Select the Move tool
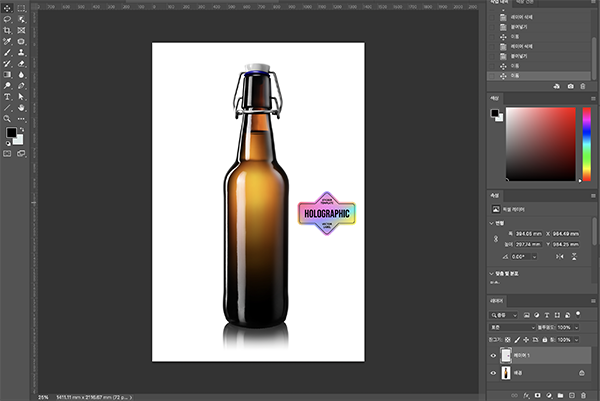Viewport: 600px width, 401px height. click(8, 7)
